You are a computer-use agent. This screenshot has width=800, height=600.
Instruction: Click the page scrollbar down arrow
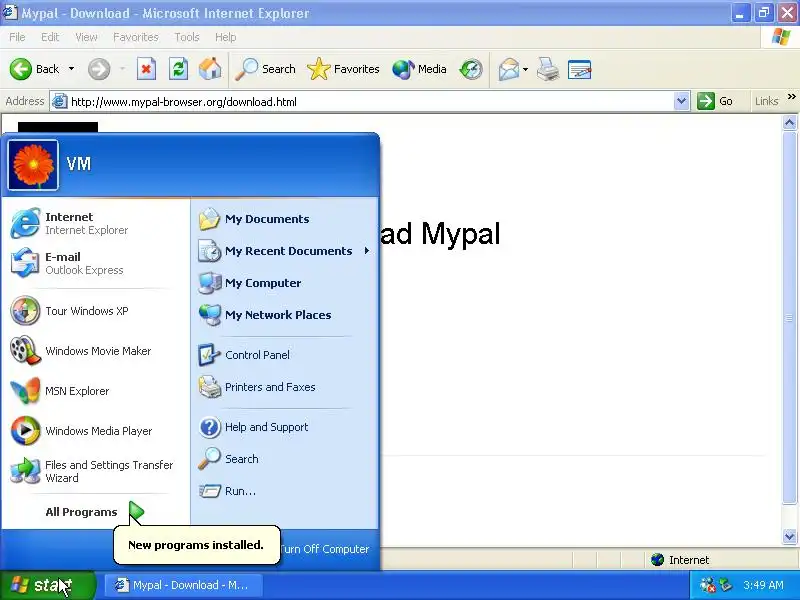[790, 536]
